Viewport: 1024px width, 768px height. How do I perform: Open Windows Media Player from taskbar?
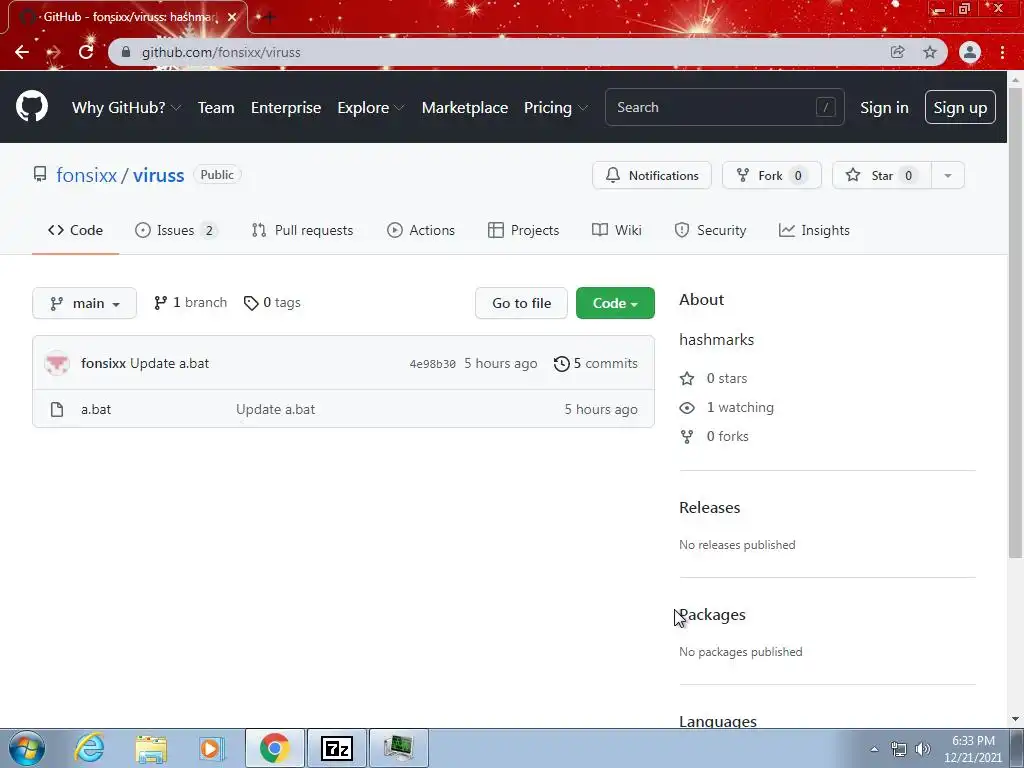tap(212, 748)
